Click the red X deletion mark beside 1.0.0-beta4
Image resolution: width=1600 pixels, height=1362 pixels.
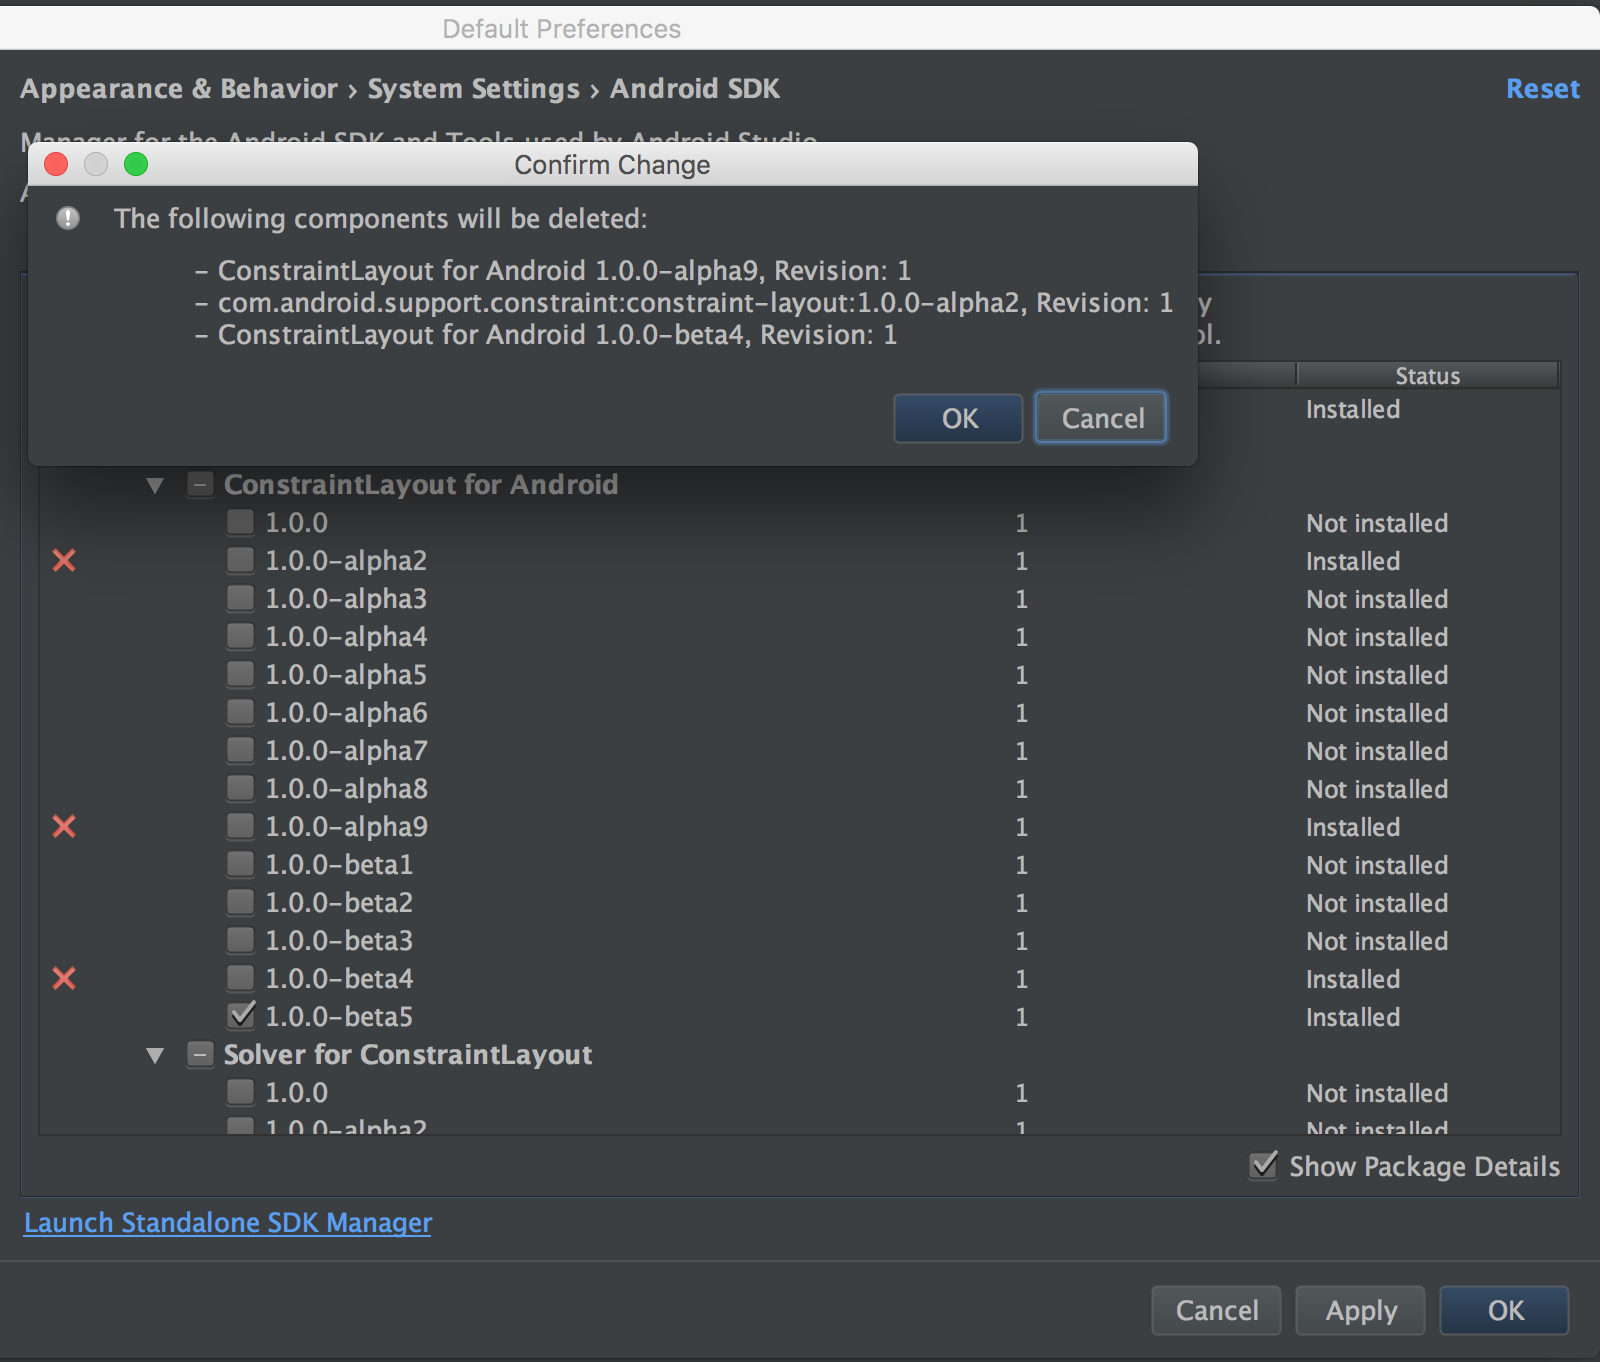pyautogui.click(x=64, y=979)
